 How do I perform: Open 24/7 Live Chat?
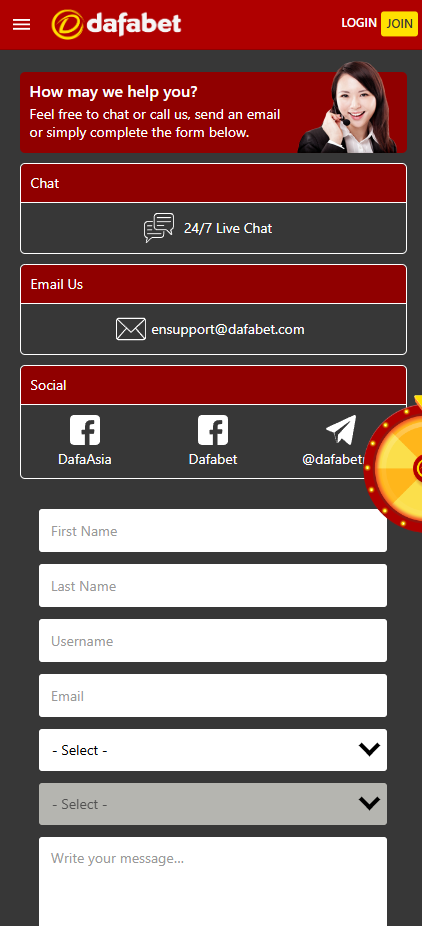click(228, 229)
